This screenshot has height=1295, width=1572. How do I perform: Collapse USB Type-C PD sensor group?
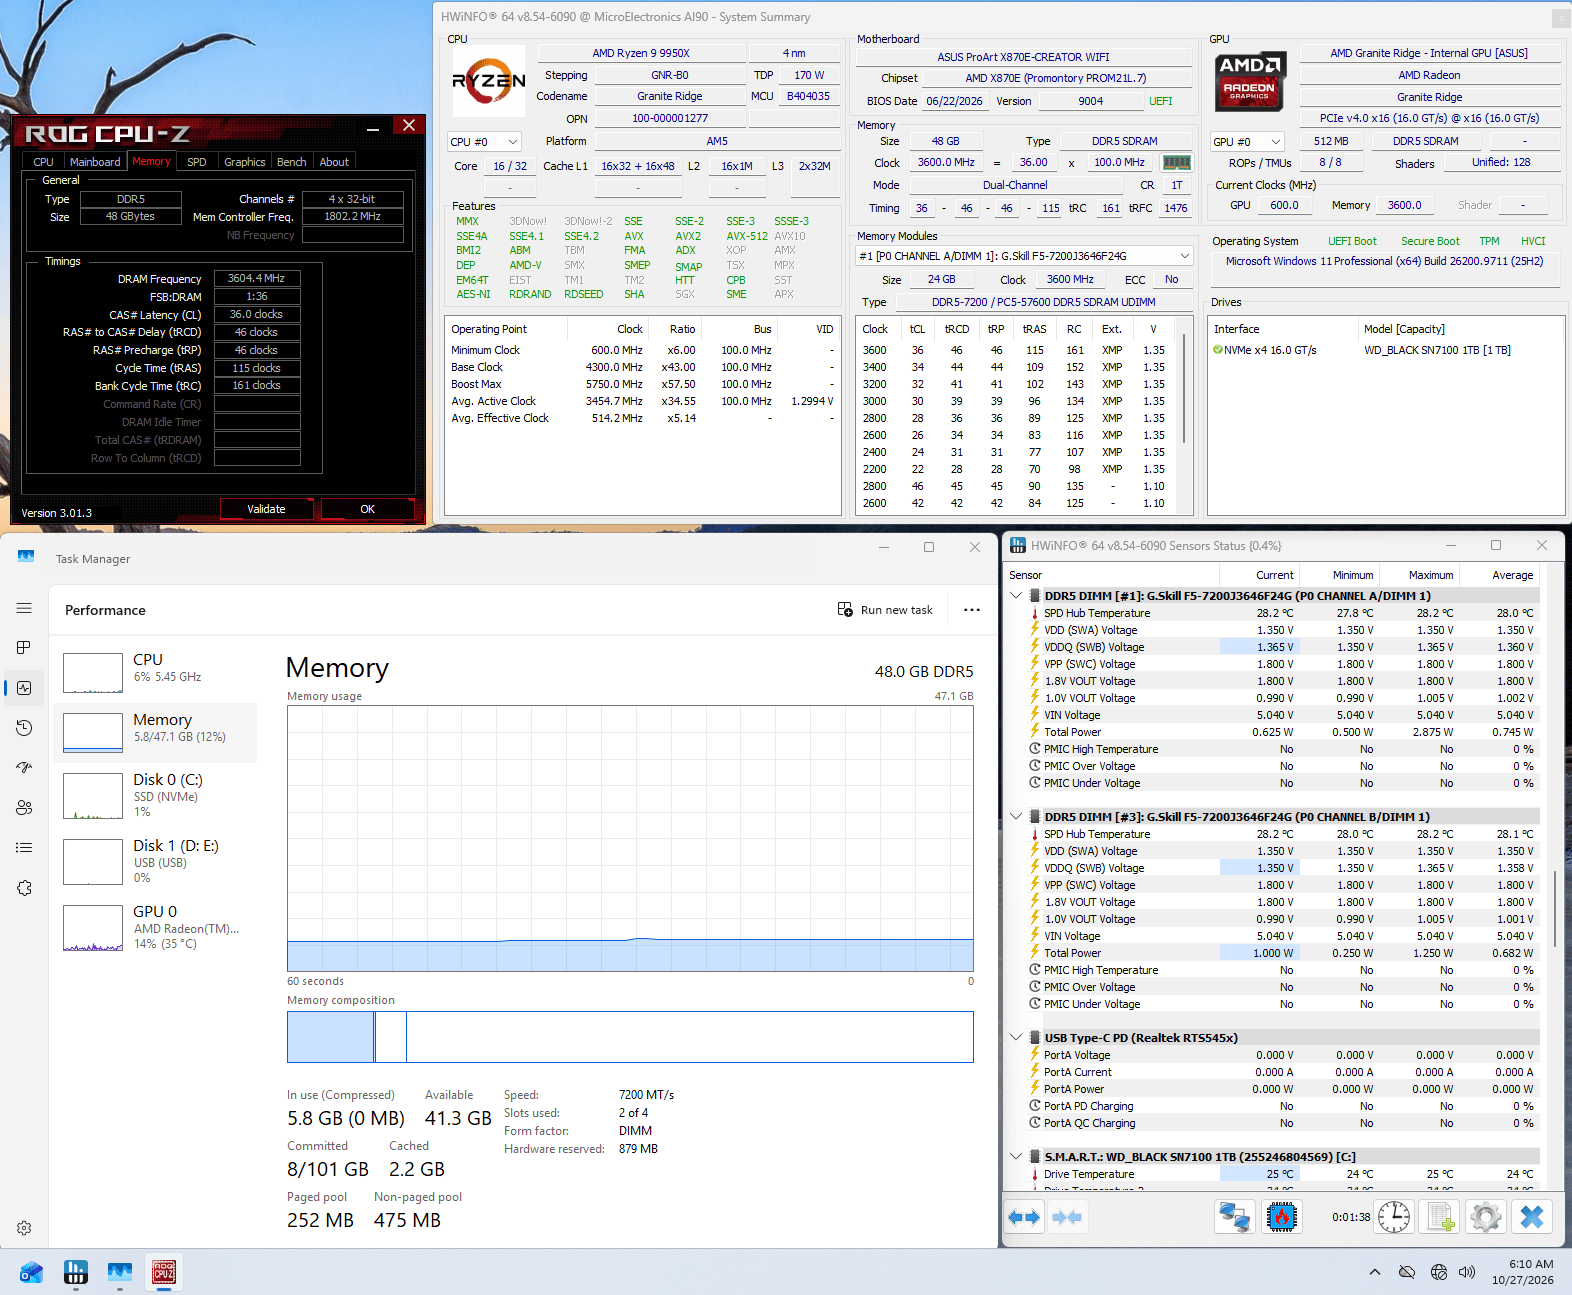[1016, 1038]
